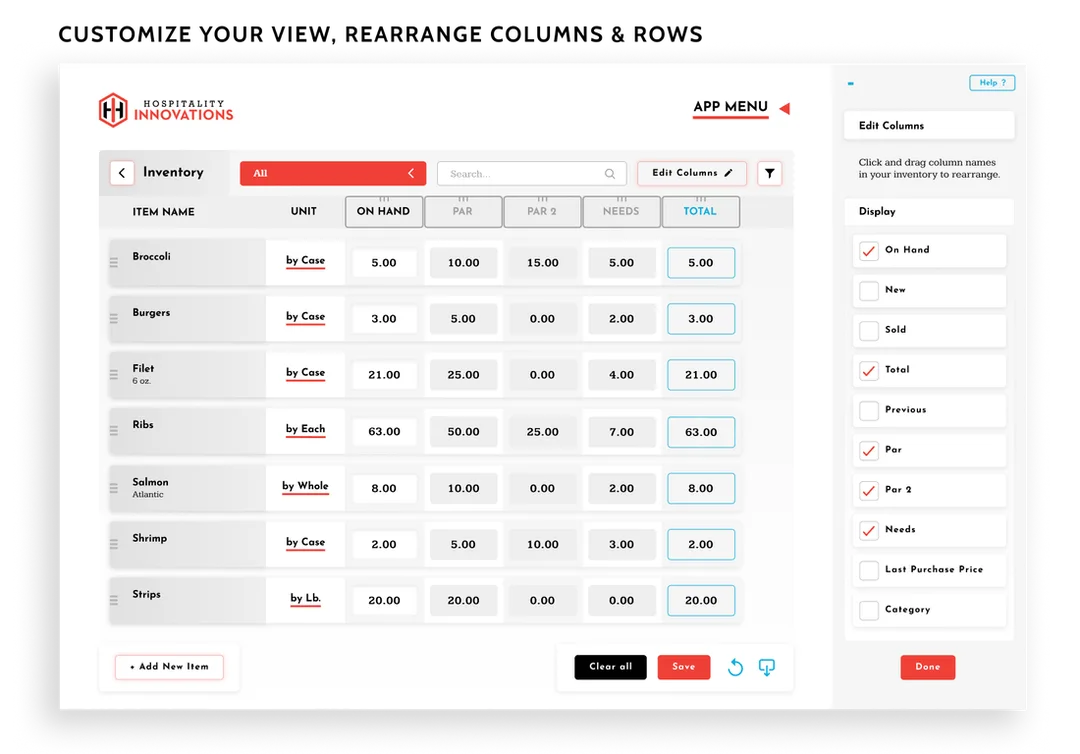The height and width of the screenshot is (754, 1080).
Task: Uncheck the On Hand display checkbox
Action: pyautogui.click(x=869, y=251)
